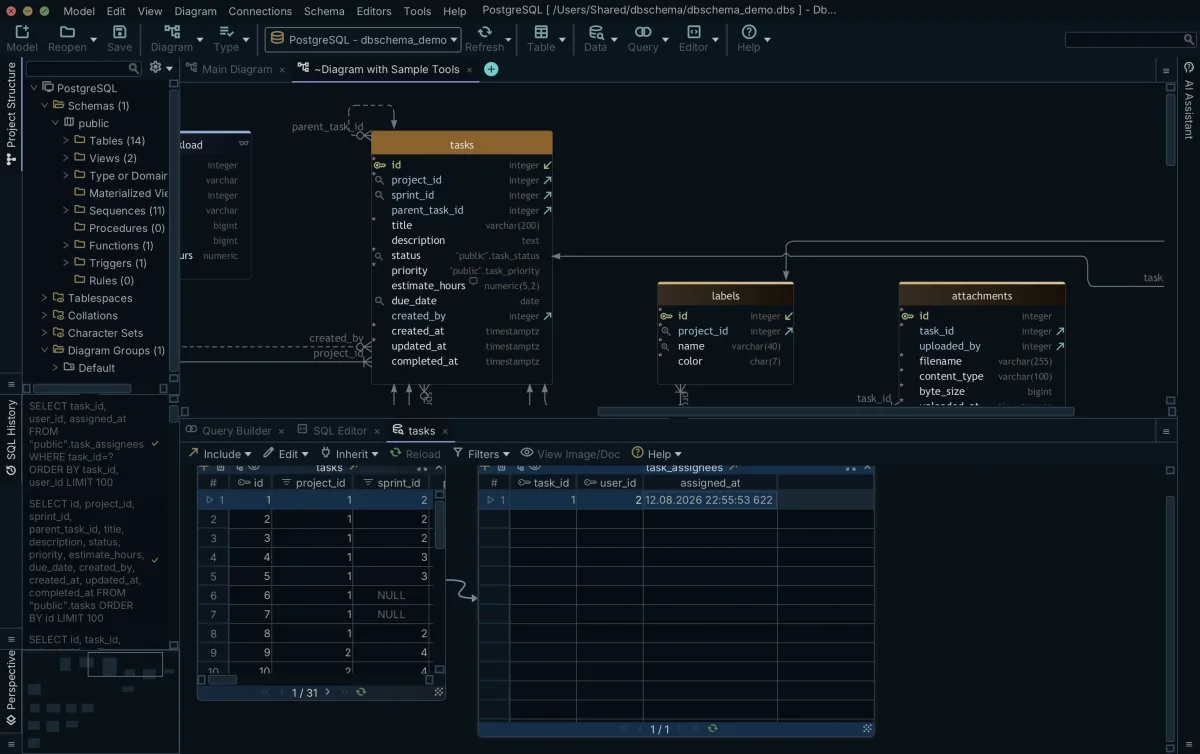Click the Type toolbar icon
The width and height of the screenshot is (1200, 754).
click(x=226, y=33)
